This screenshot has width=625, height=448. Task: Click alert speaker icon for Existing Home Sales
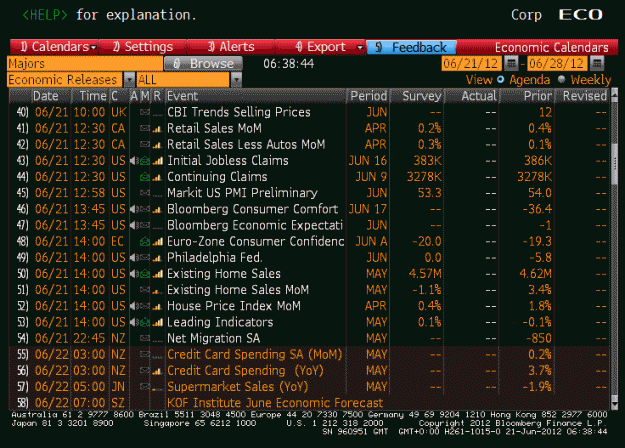coord(134,274)
